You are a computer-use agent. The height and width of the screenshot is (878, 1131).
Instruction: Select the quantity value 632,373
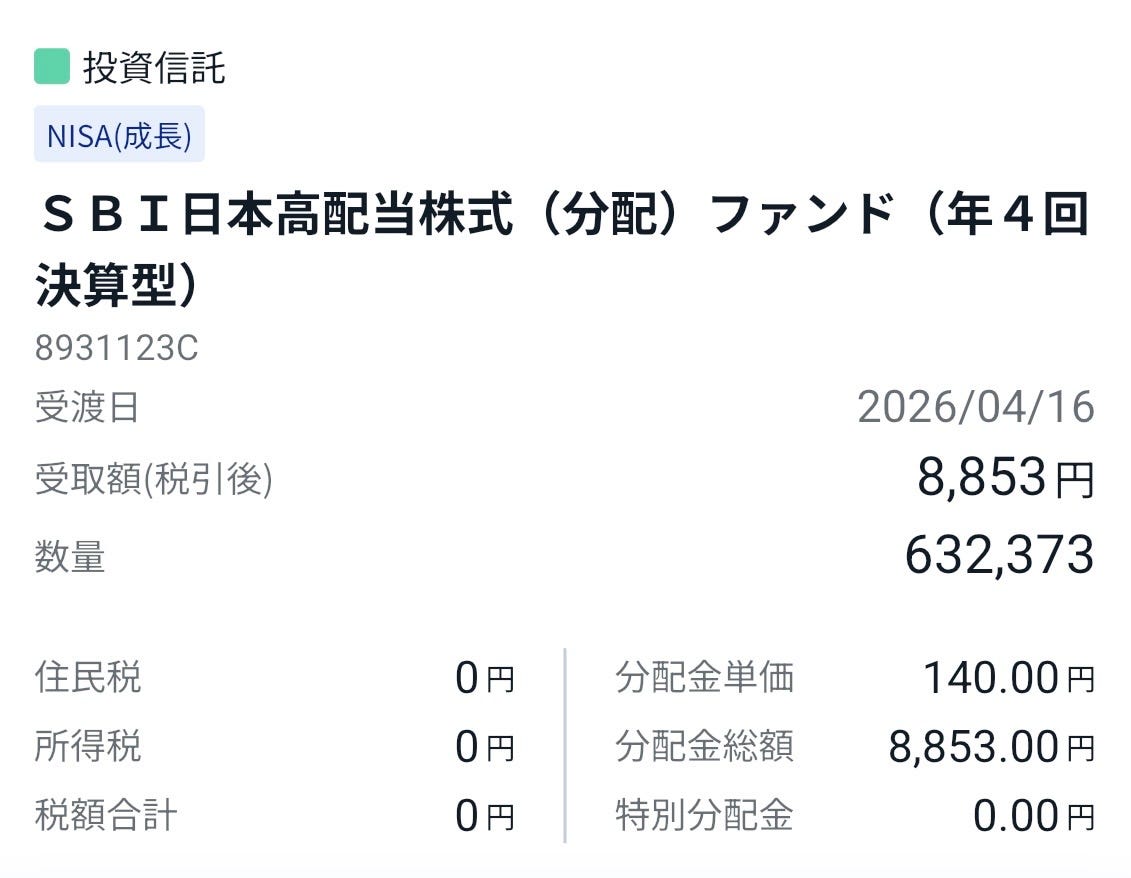(x=1000, y=555)
